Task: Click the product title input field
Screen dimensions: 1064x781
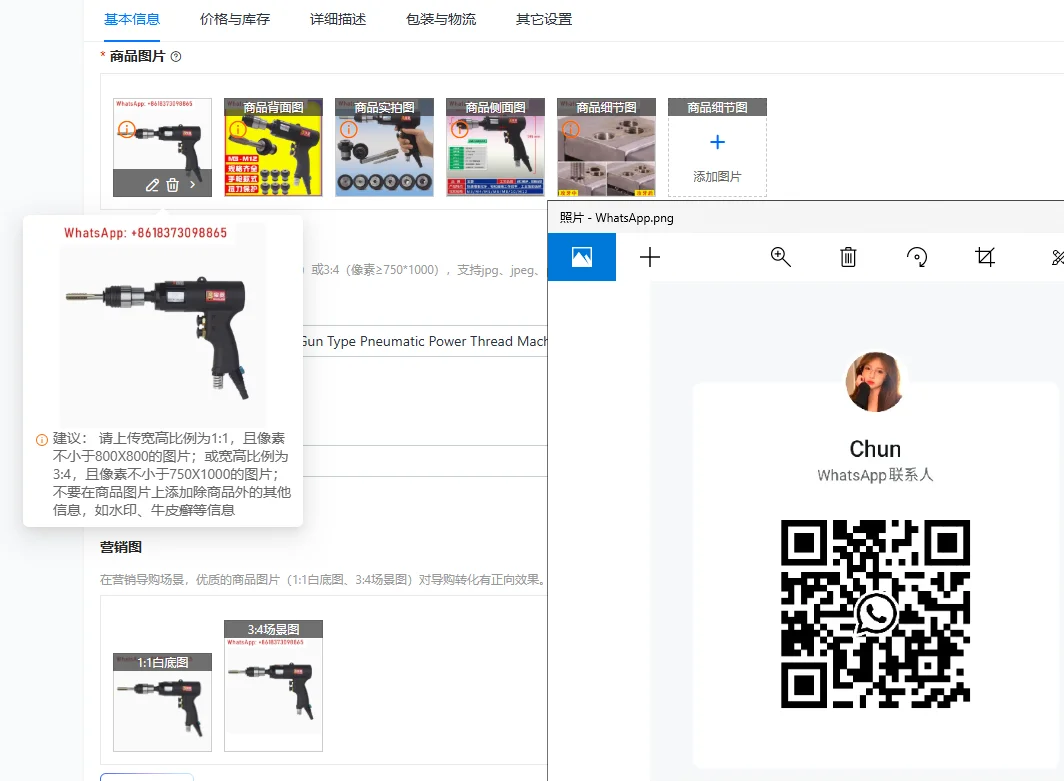Action: tap(424, 341)
